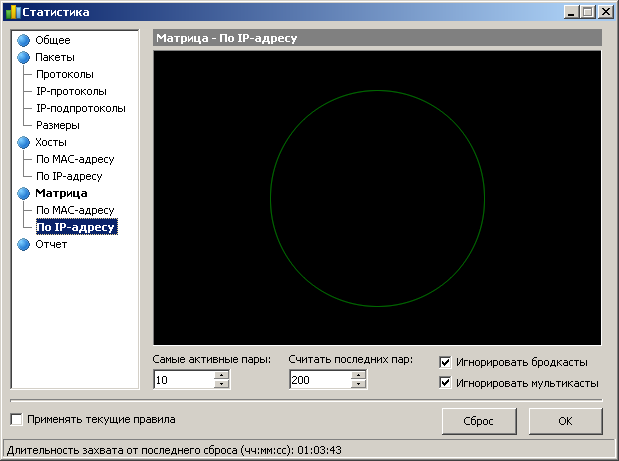Open По MAC-адресу under Хосты

(x=75, y=159)
